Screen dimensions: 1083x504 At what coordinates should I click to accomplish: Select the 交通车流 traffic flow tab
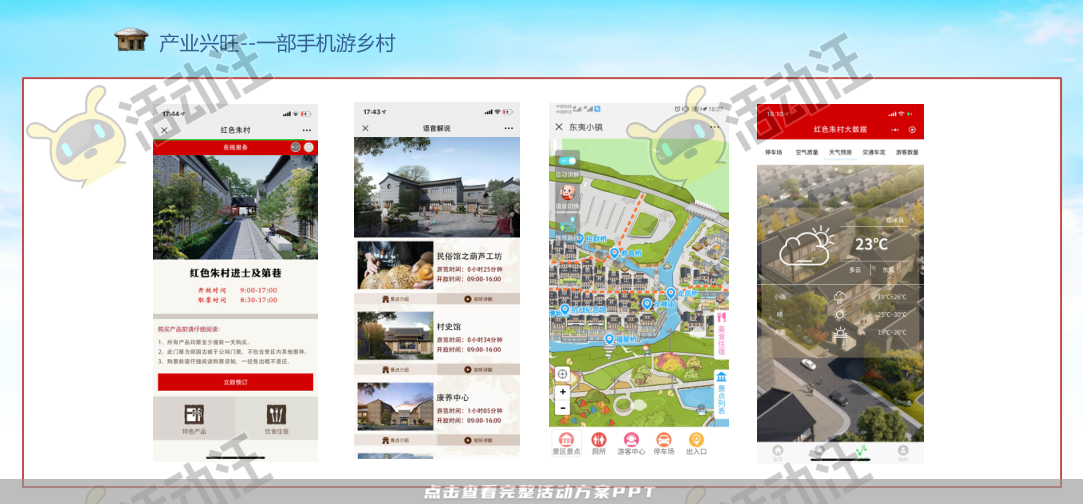[873, 153]
